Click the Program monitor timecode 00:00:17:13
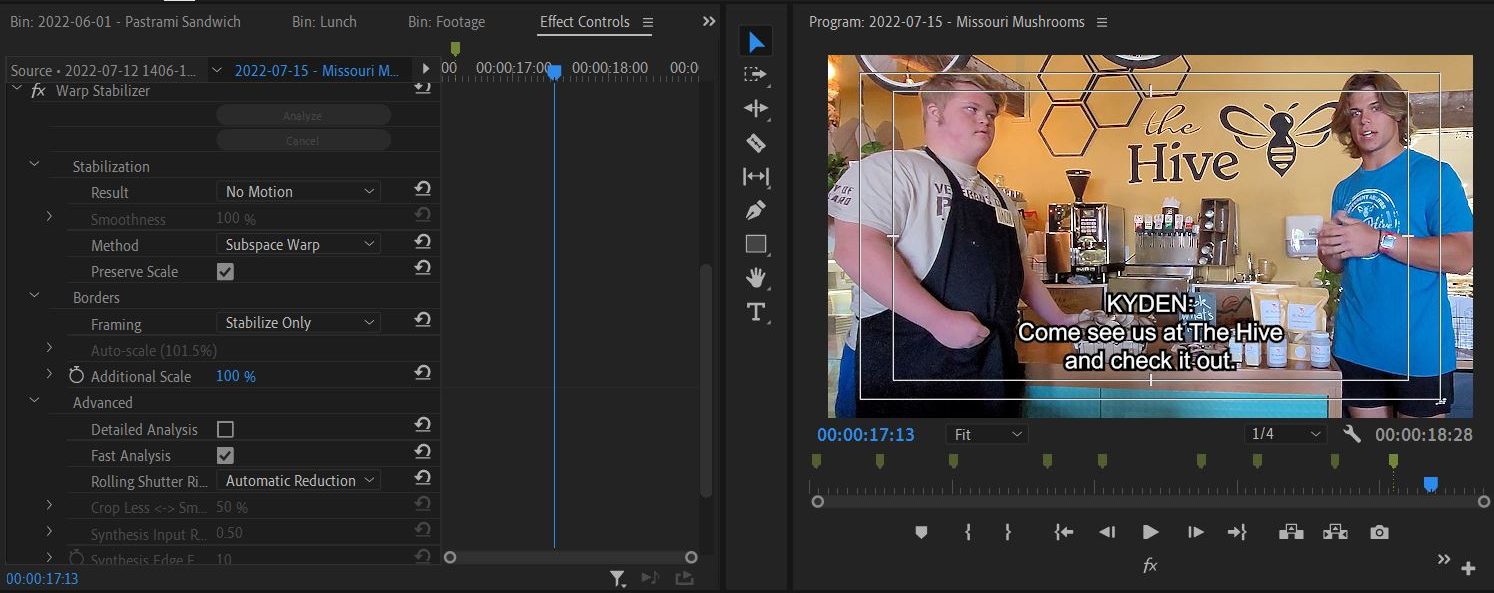The height and width of the screenshot is (593, 1494). pos(866,434)
